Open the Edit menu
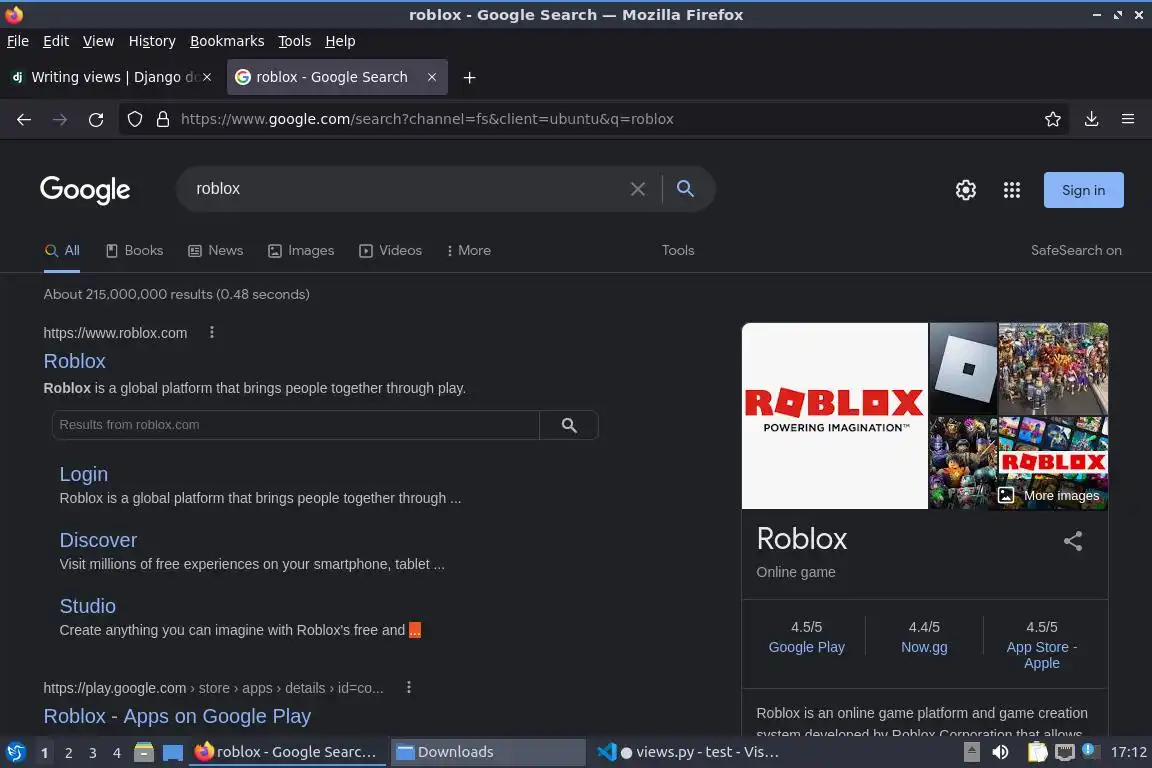Screen dimensions: 1152x768 (x=56, y=41)
